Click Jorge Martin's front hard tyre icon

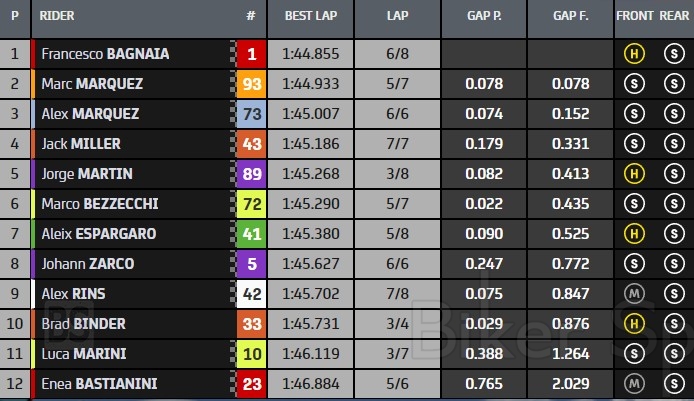pyautogui.click(x=633, y=174)
